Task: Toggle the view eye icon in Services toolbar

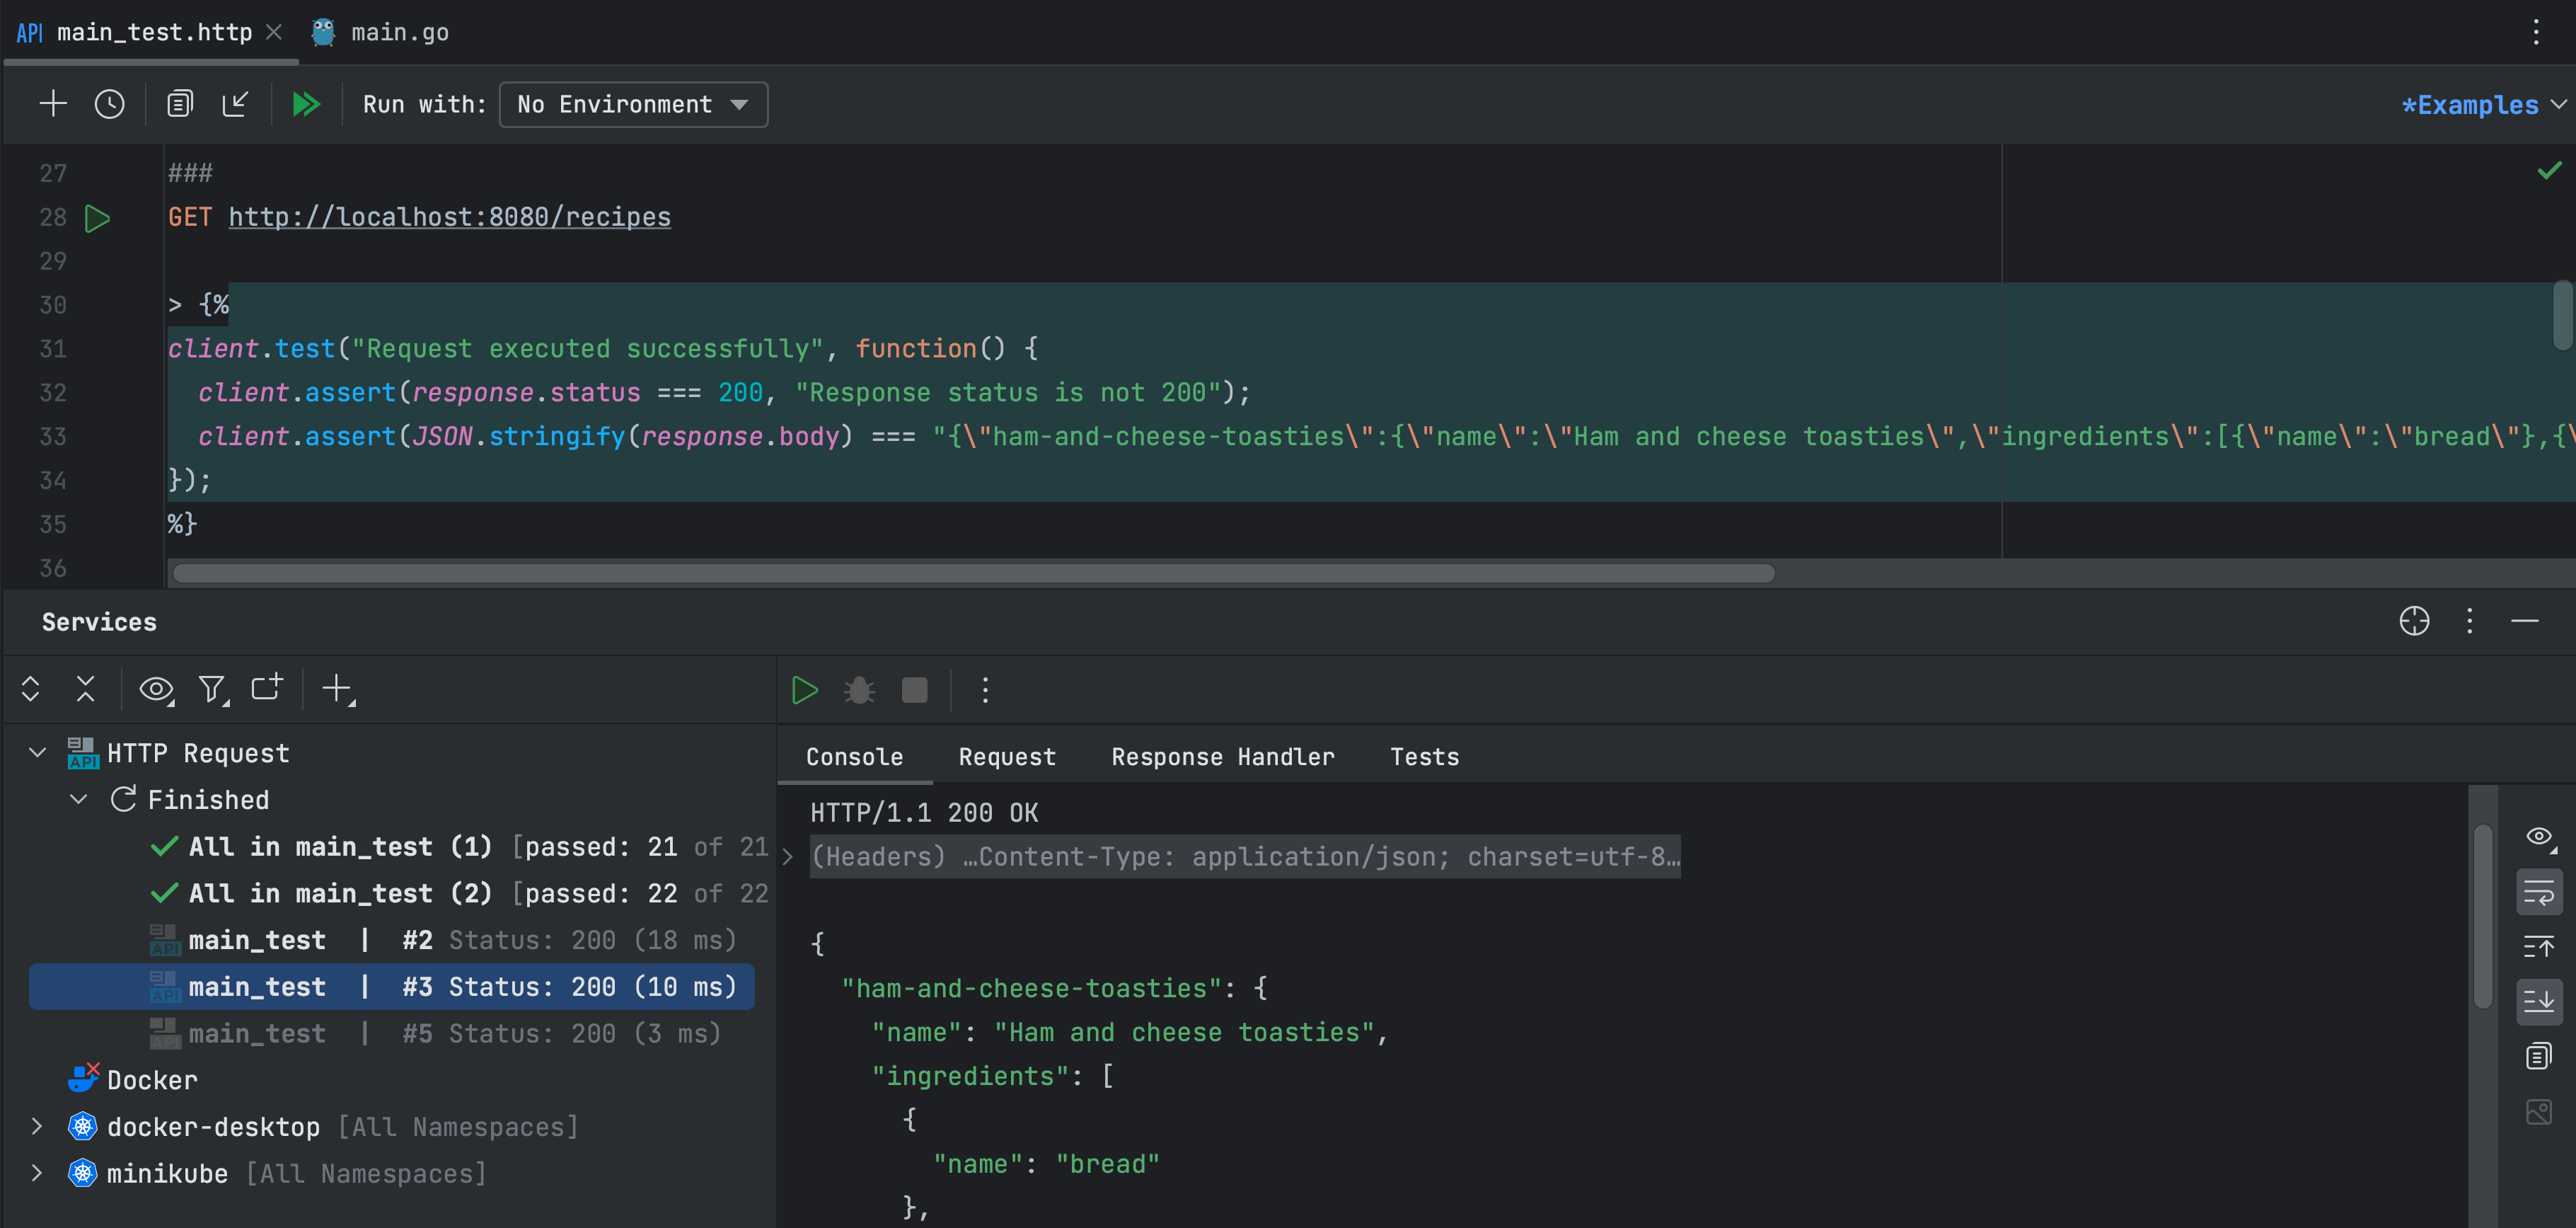Action: pyautogui.click(x=155, y=689)
